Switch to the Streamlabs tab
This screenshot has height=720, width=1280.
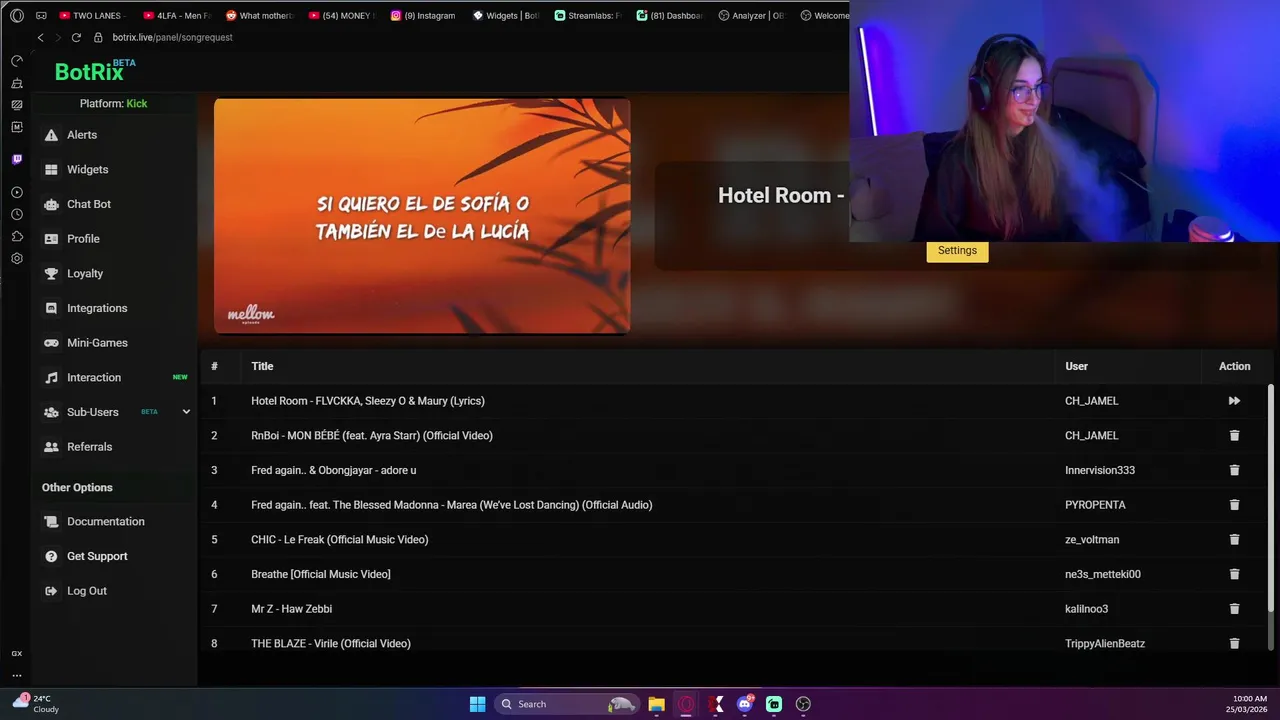(588, 16)
